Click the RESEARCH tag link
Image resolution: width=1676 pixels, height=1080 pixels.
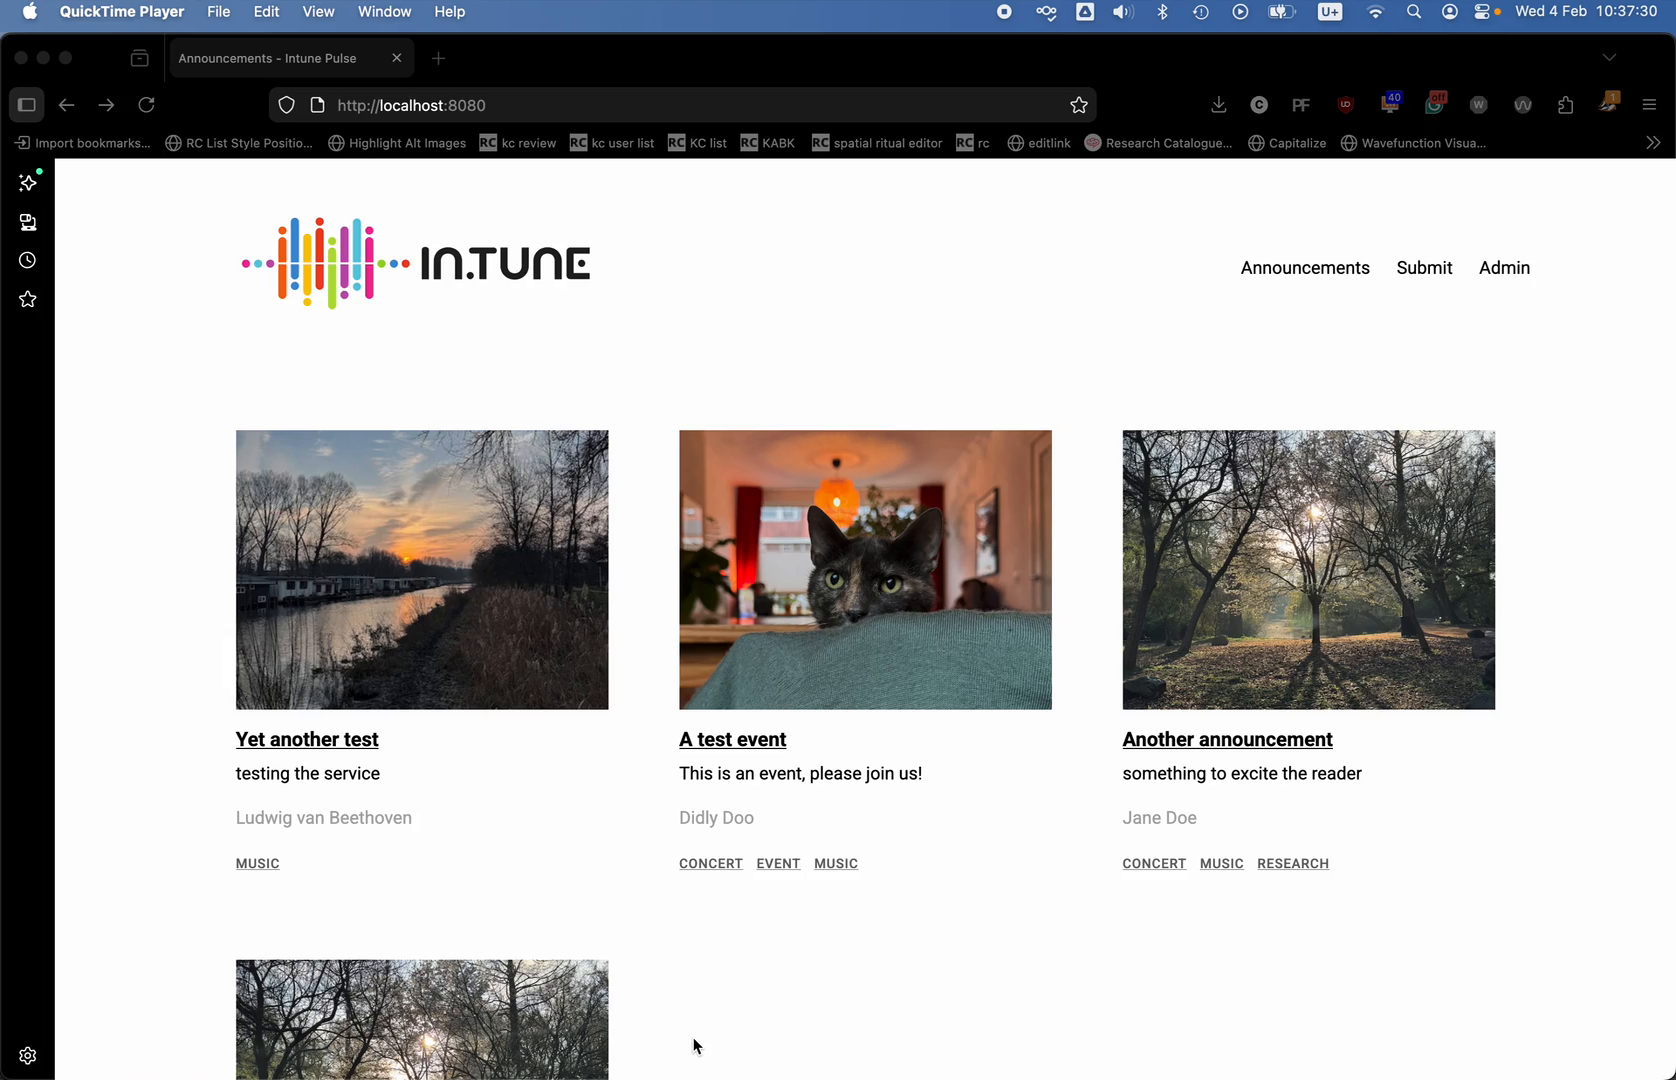coord(1292,864)
